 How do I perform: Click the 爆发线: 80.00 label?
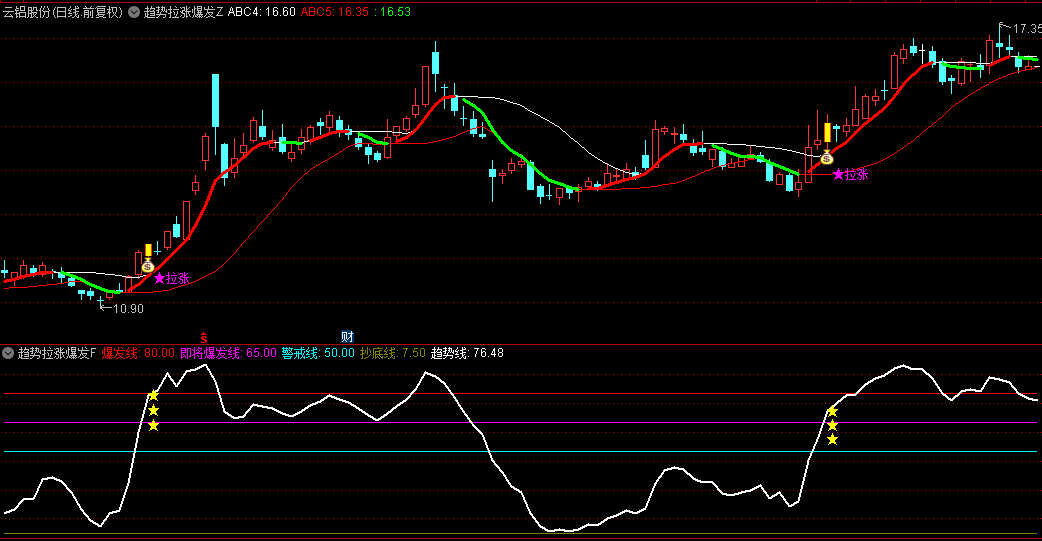(x=138, y=353)
